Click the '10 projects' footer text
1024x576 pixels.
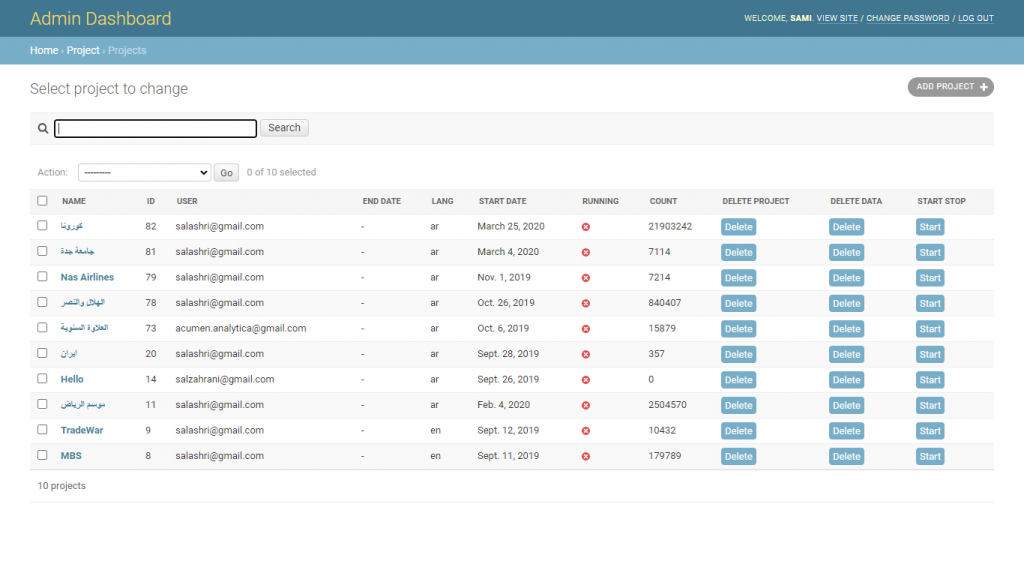(61, 485)
